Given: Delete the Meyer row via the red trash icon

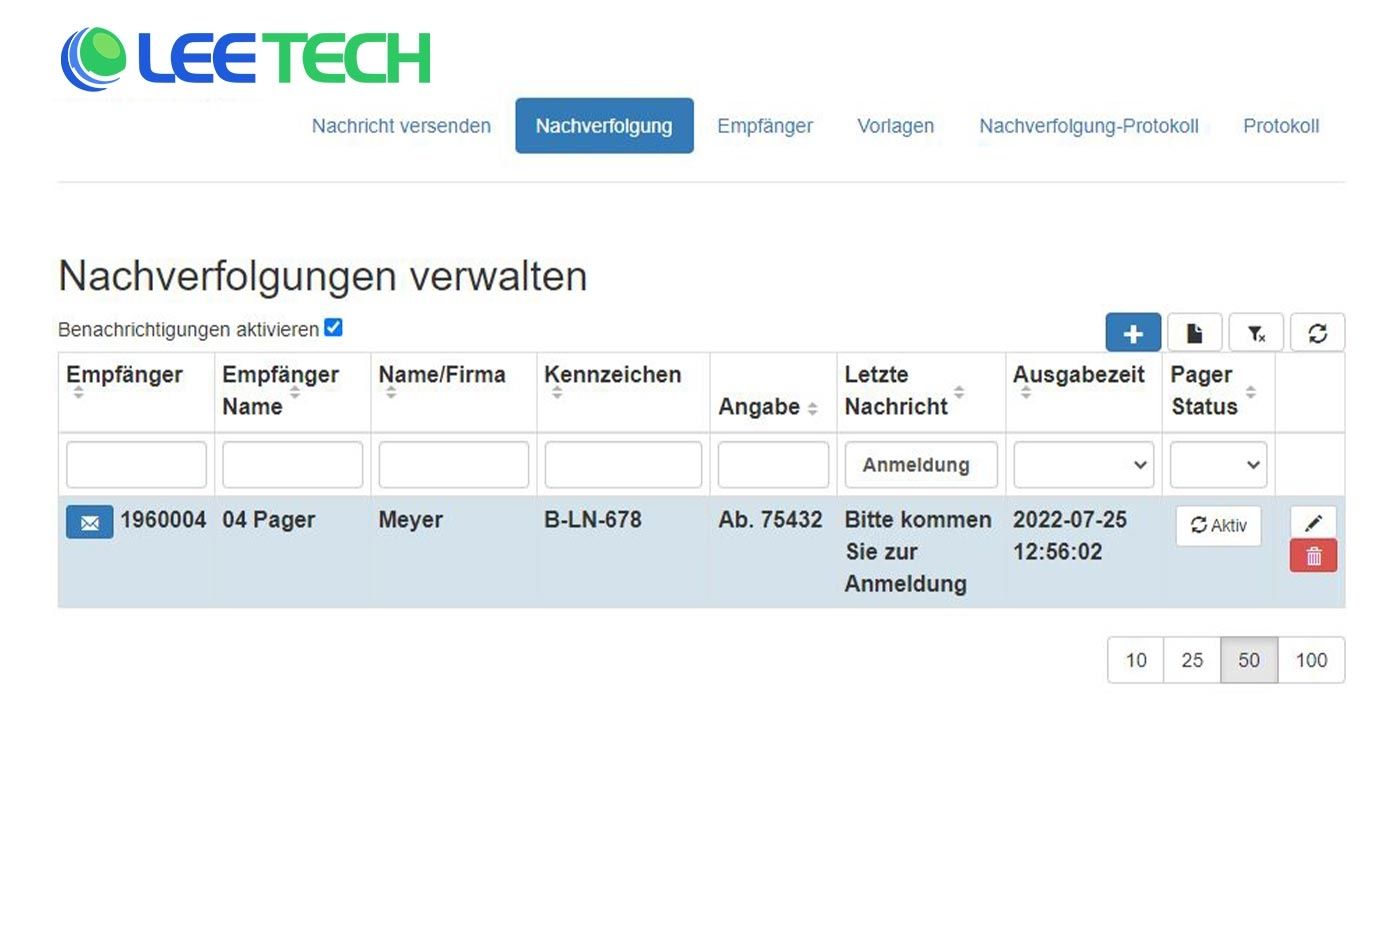Looking at the screenshot, I should [1313, 555].
